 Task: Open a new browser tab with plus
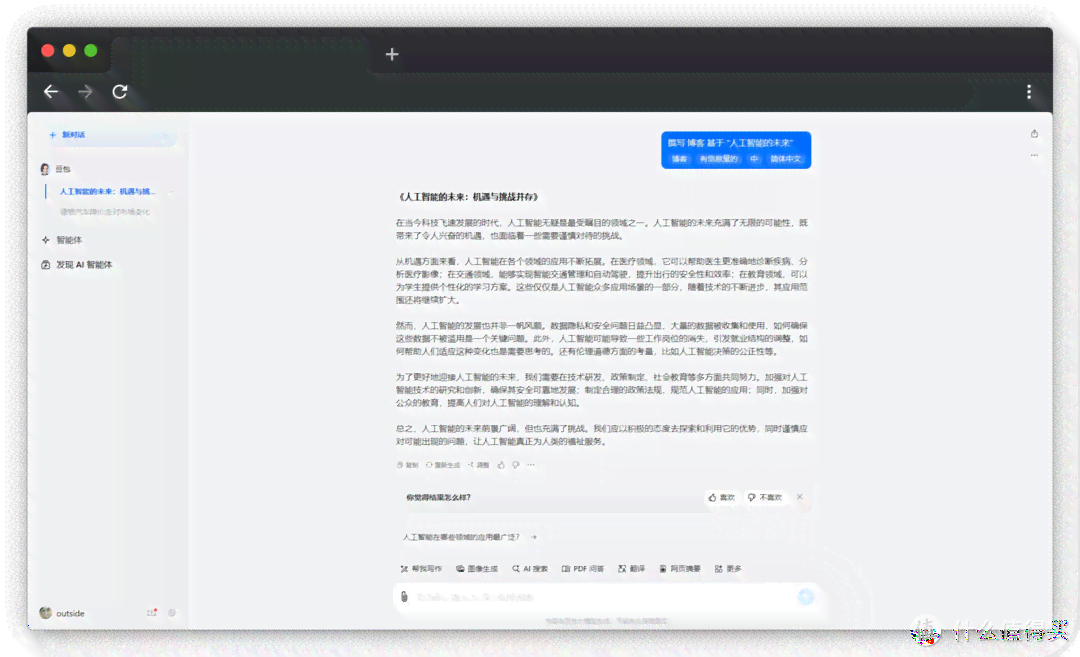392,54
